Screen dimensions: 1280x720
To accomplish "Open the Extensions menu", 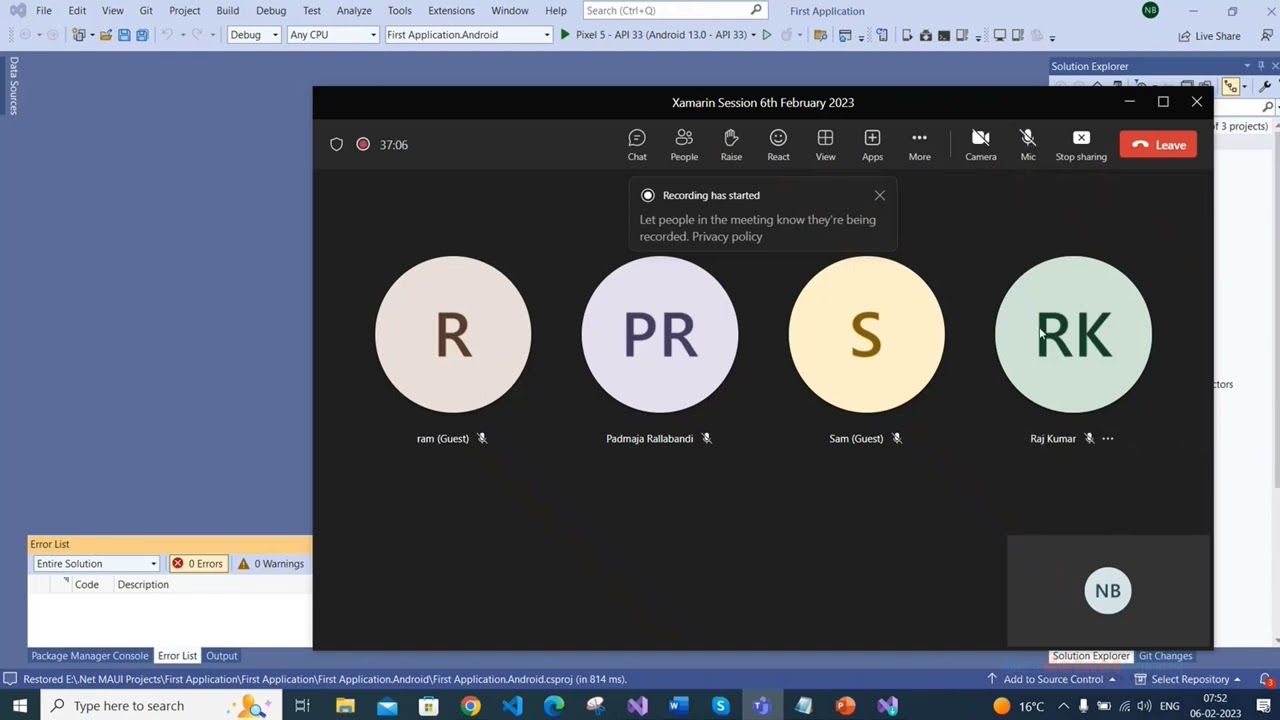I will (451, 10).
